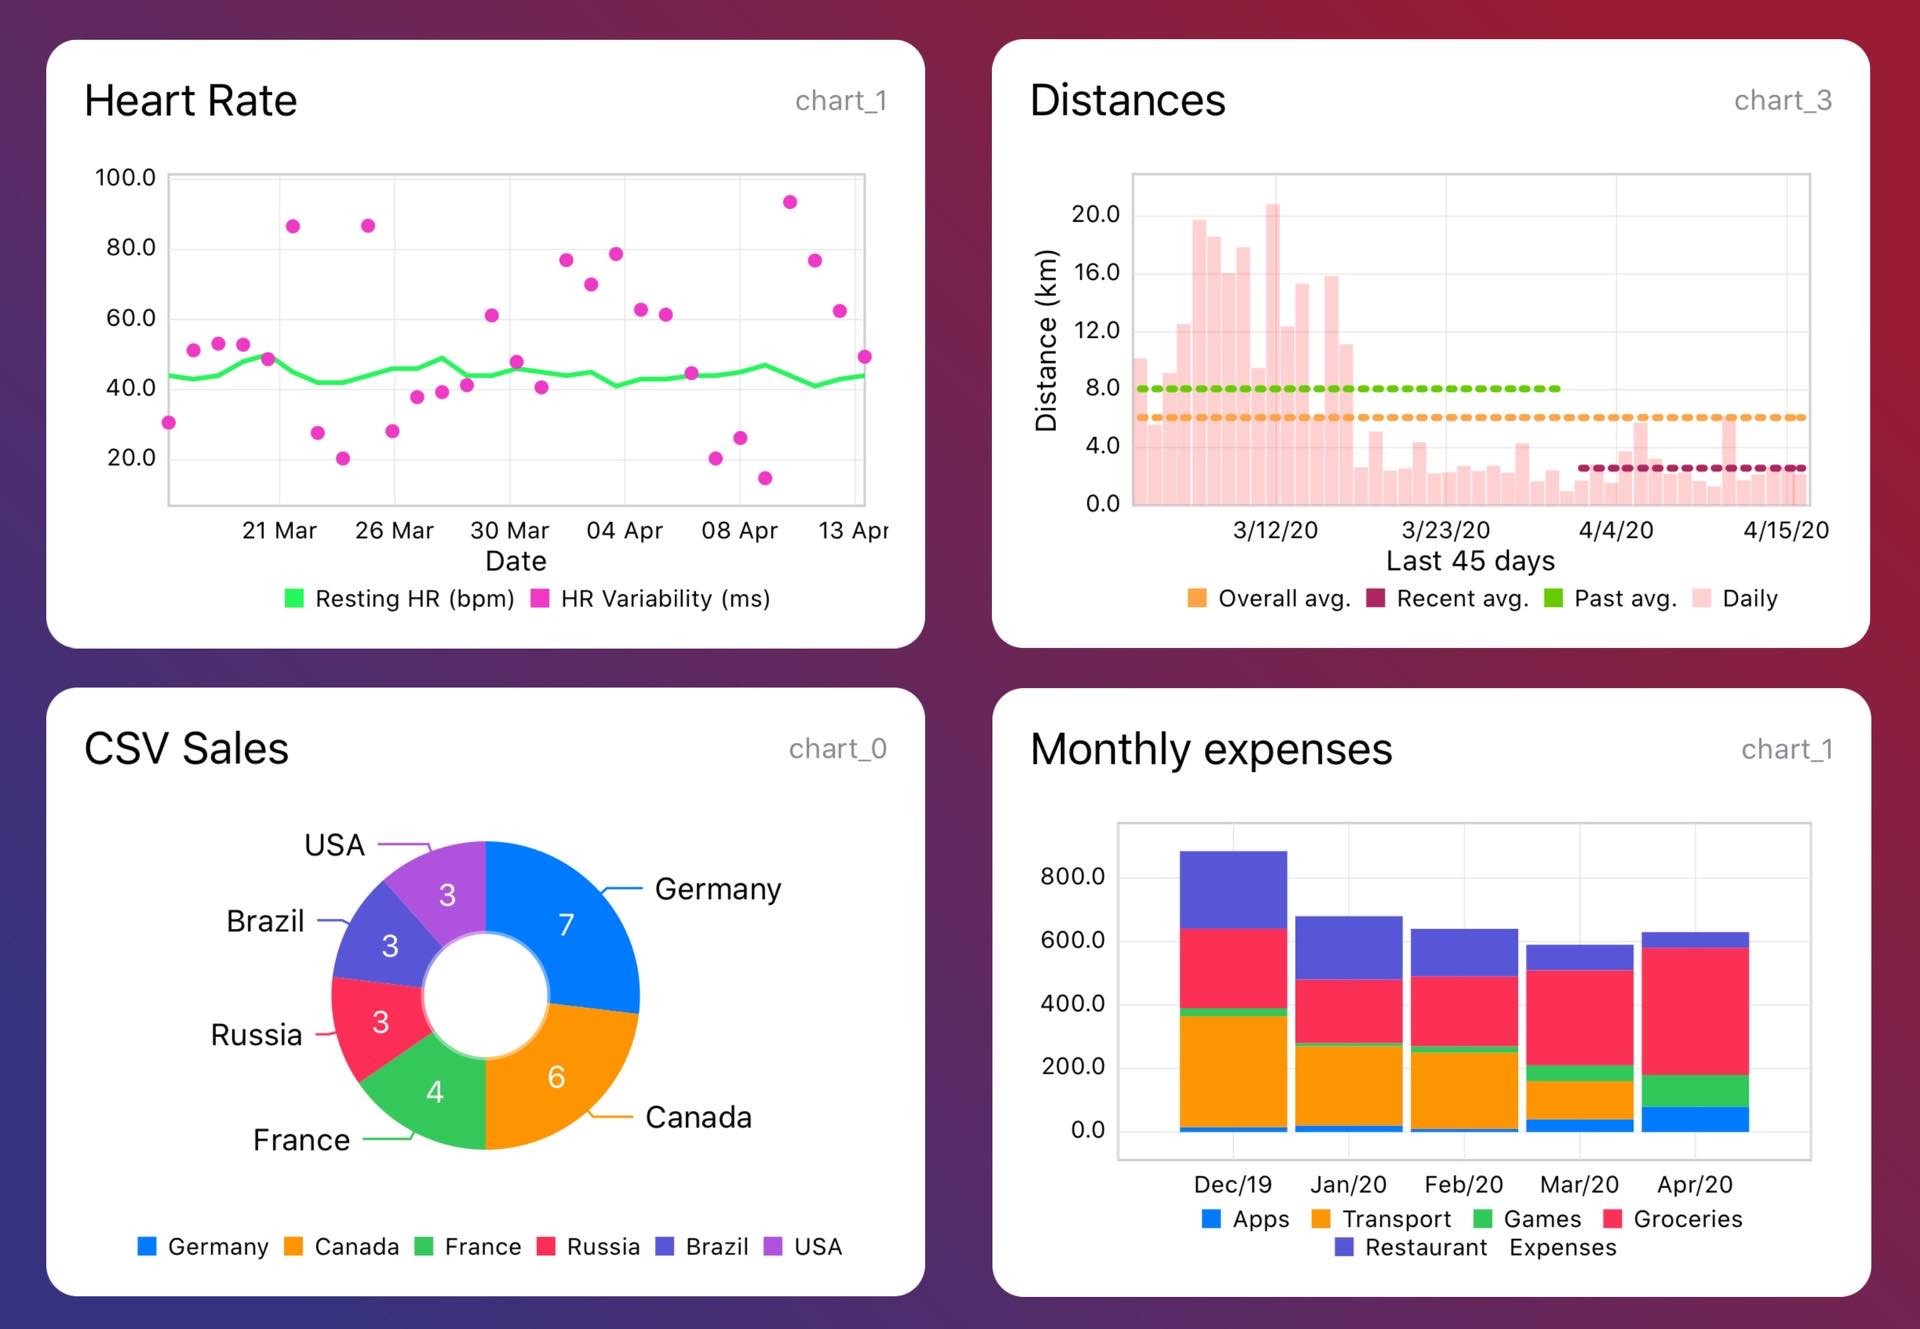The image size is (1920, 1329).
Task: Click the 4/4/20 date label on Distances
Action: pyautogui.click(x=1616, y=530)
